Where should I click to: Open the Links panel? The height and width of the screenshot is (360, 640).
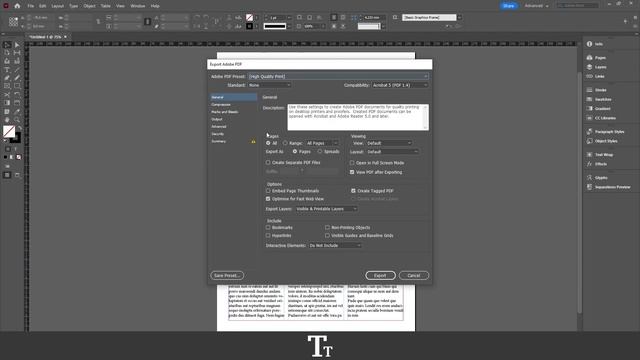(x=596, y=76)
